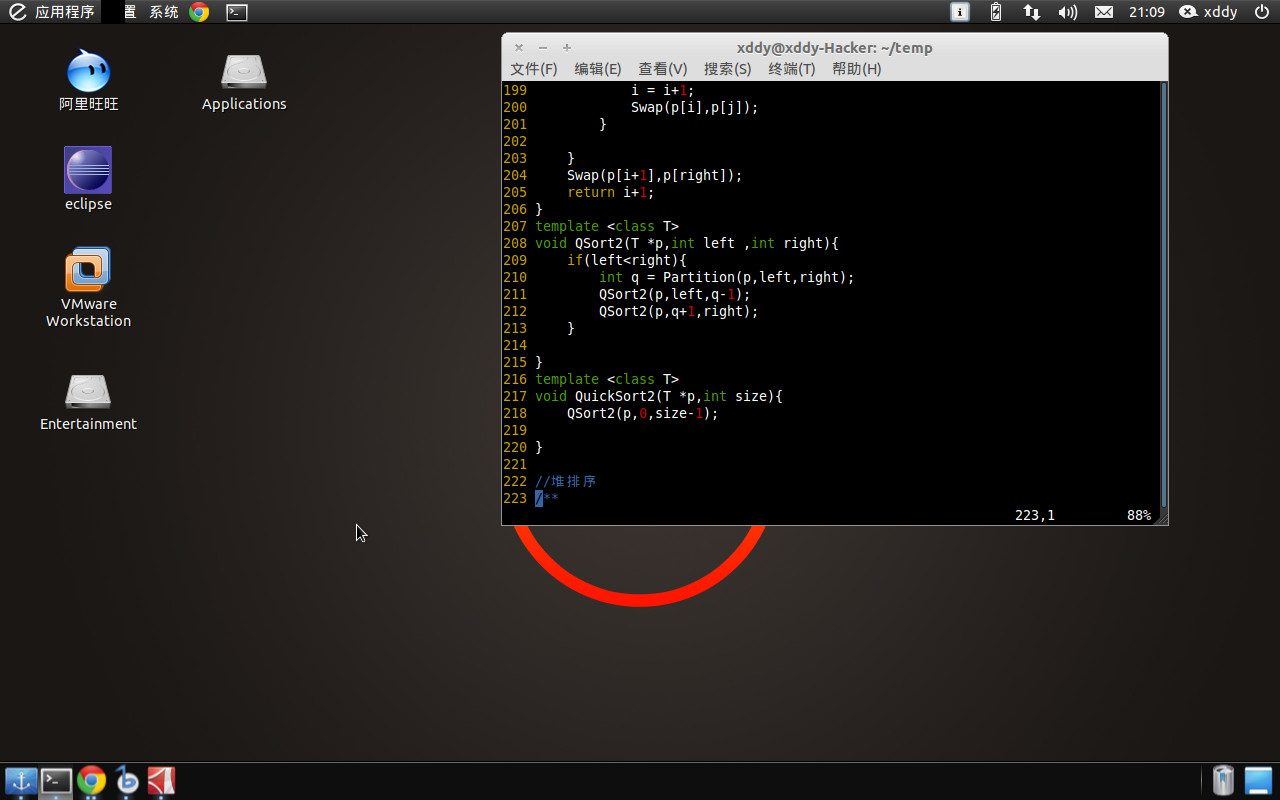The height and width of the screenshot is (800, 1280).
Task: Click '/**' comment start on line 223
Action: tap(547, 498)
